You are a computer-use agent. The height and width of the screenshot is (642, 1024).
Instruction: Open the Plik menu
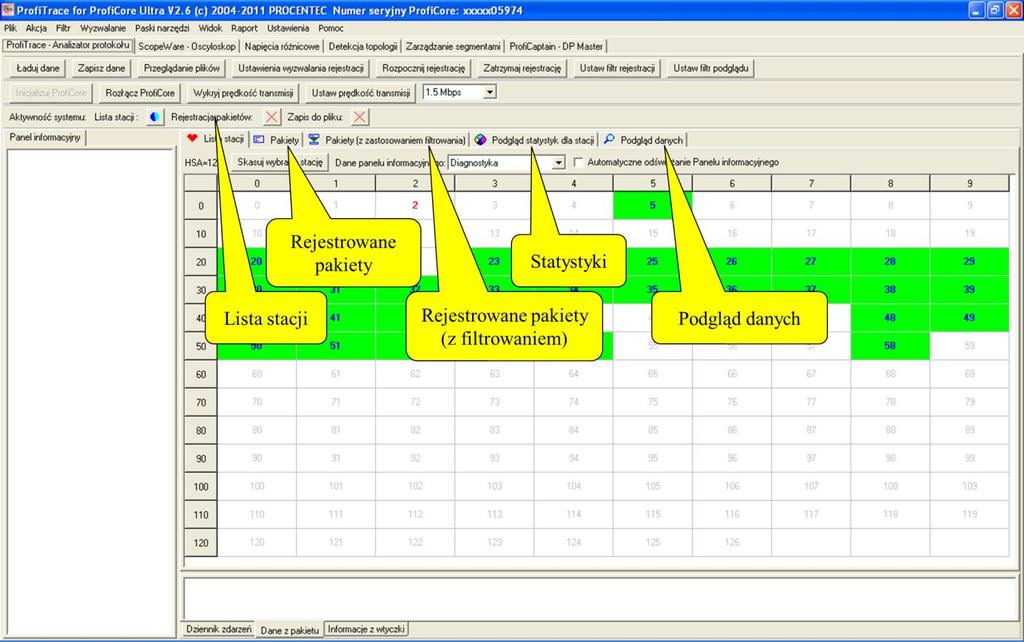(x=10, y=28)
